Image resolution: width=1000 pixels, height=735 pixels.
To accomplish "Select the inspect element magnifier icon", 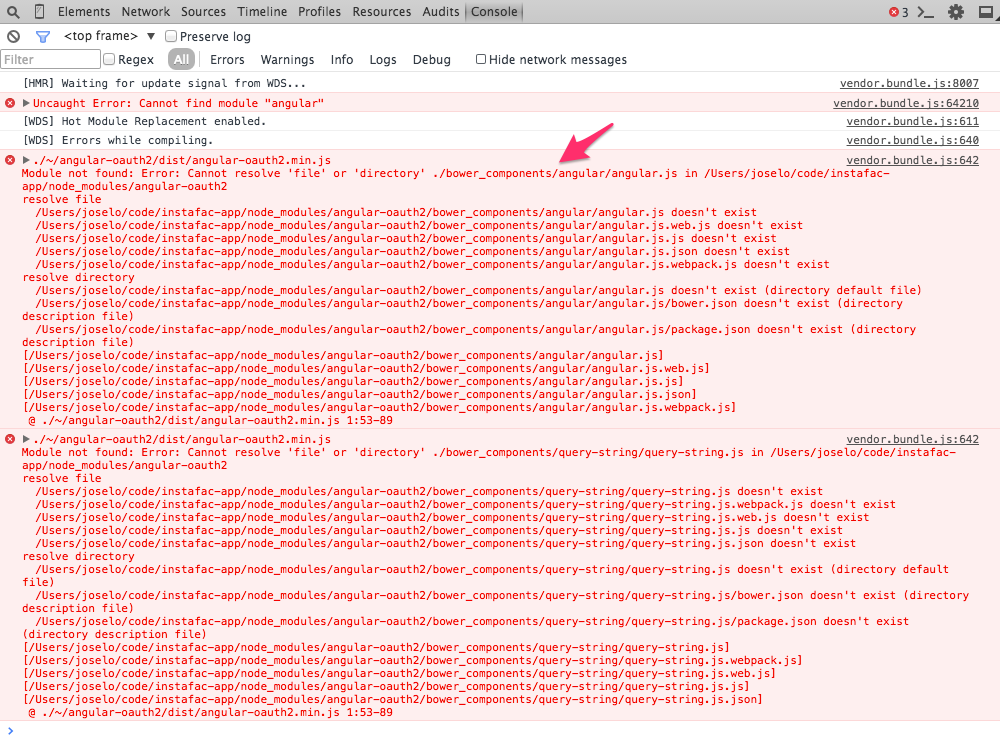I will (12, 11).
